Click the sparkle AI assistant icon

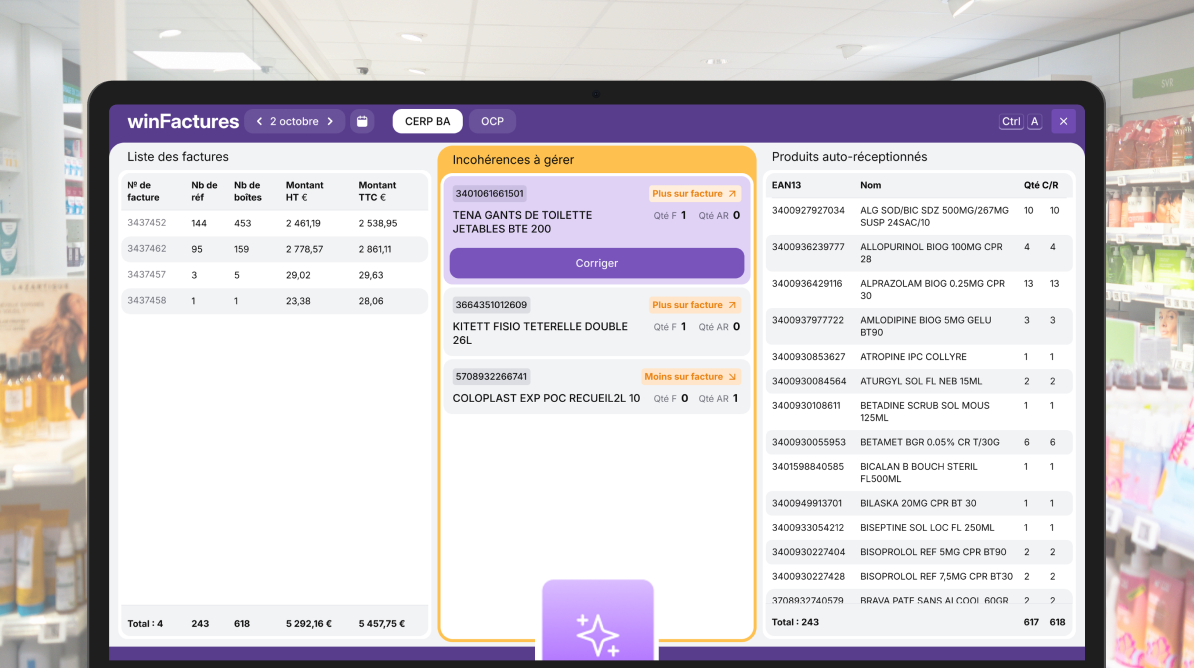597,634
